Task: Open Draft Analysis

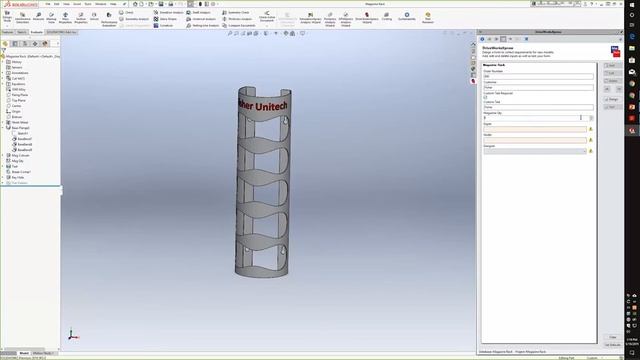Action: click(x=198, y=13)
